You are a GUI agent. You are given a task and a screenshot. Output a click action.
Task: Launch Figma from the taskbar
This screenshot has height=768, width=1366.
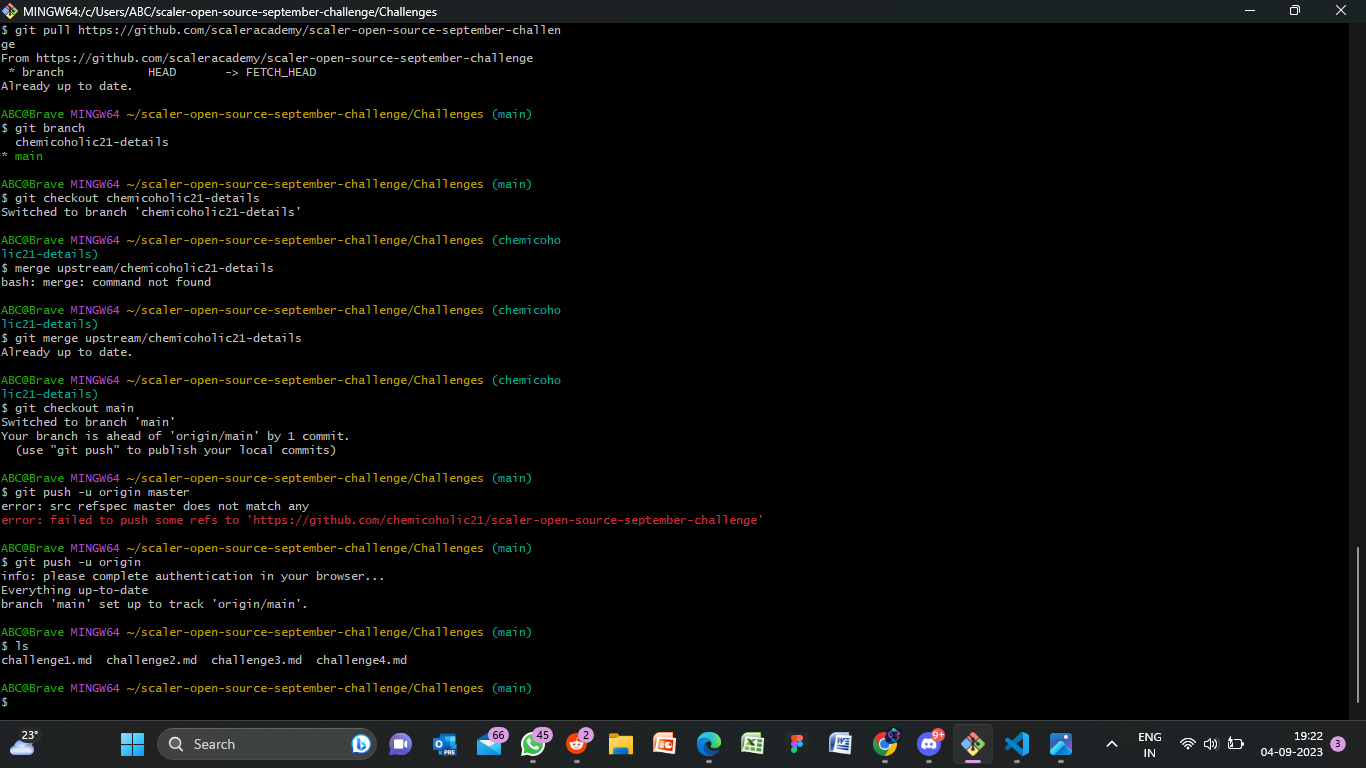[x=796, y=744]
